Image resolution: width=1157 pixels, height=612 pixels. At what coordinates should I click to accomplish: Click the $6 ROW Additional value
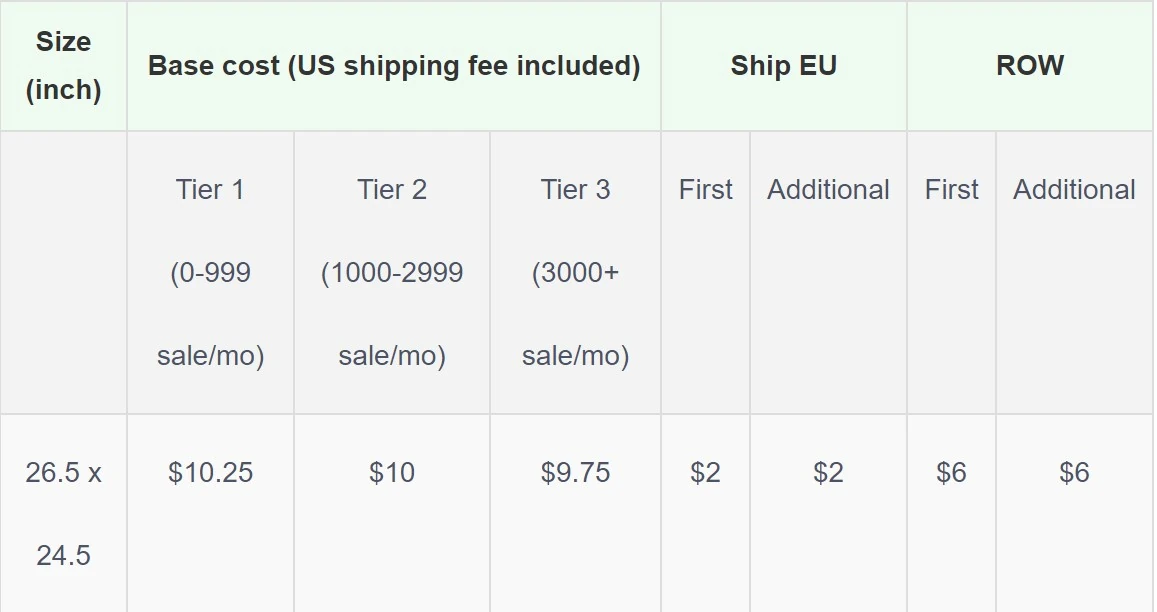(1074, 472)
